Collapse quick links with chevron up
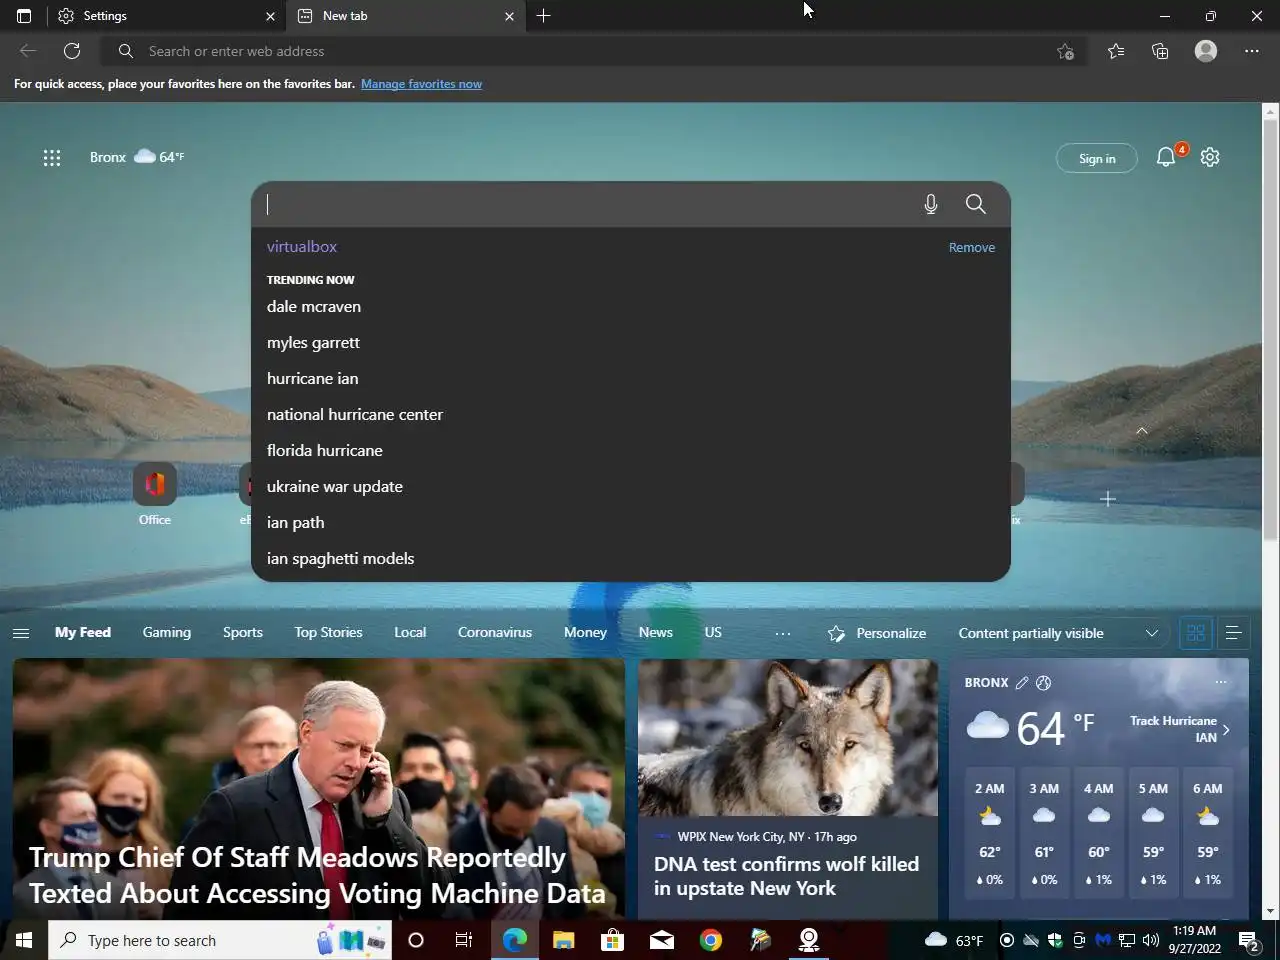Viewport: 1280px width, 960px height. [x=1142, y=430]
